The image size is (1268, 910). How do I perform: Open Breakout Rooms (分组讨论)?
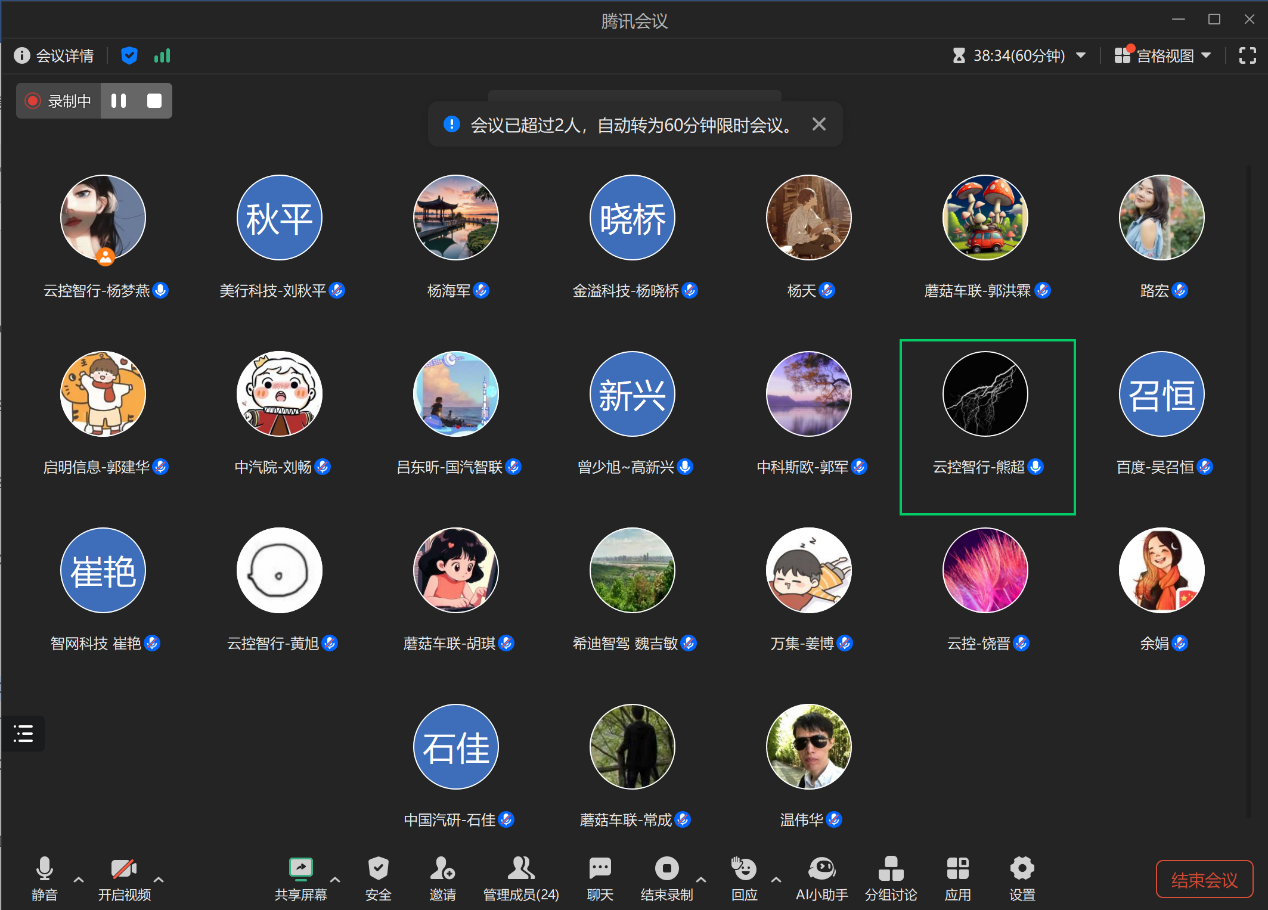coord(890,869)
